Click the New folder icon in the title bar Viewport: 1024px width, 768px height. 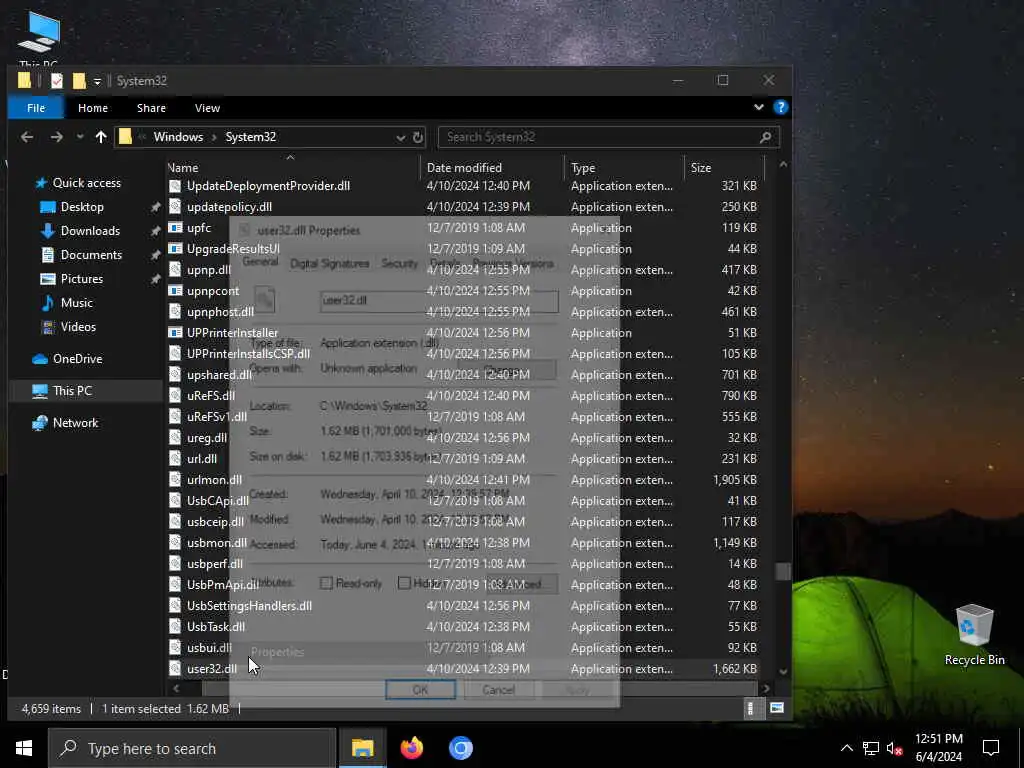79,80
